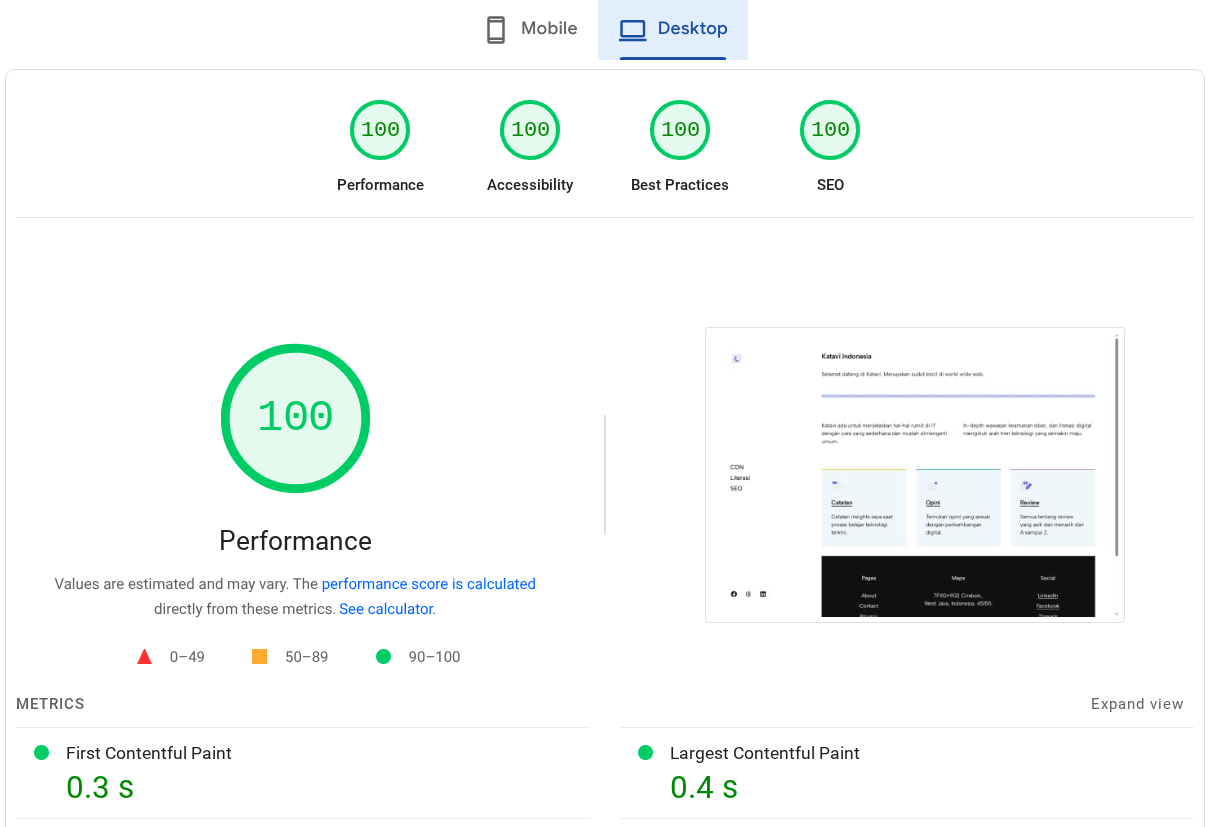Open the See calculator link

(386, 608)
